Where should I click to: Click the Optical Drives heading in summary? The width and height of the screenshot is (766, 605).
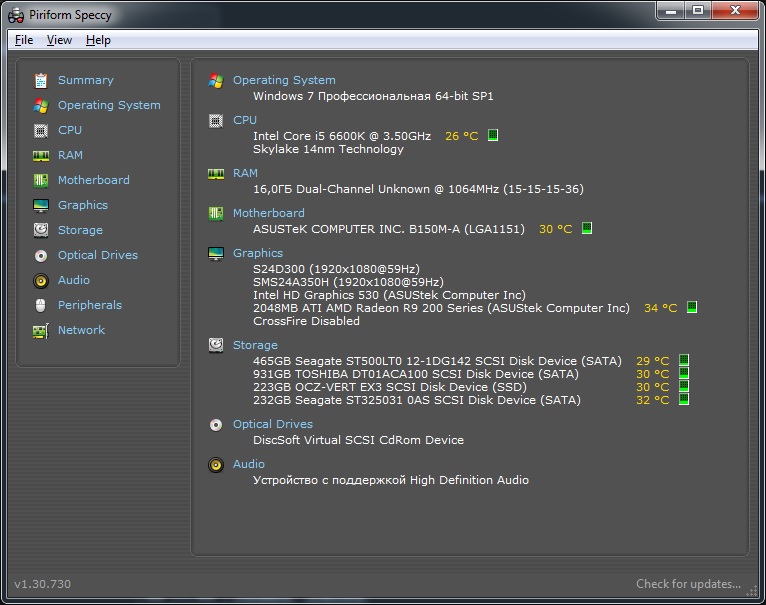tap(273, 424)
